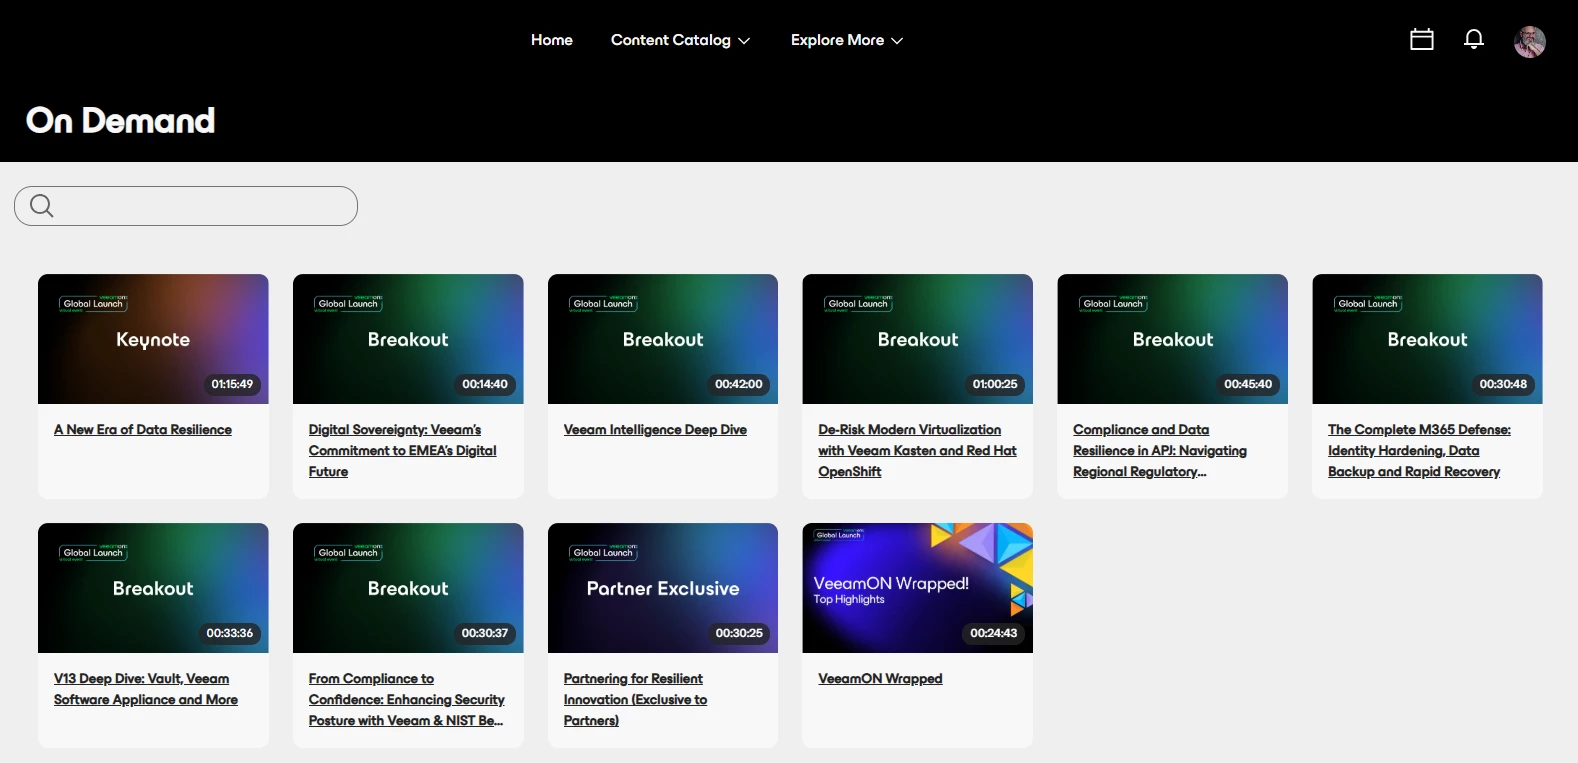This screenshot has height=763, width=1578.
Task: Open the VeeamON Wrapped! Top Highlights thumbnail
Action: click(918, 588)
